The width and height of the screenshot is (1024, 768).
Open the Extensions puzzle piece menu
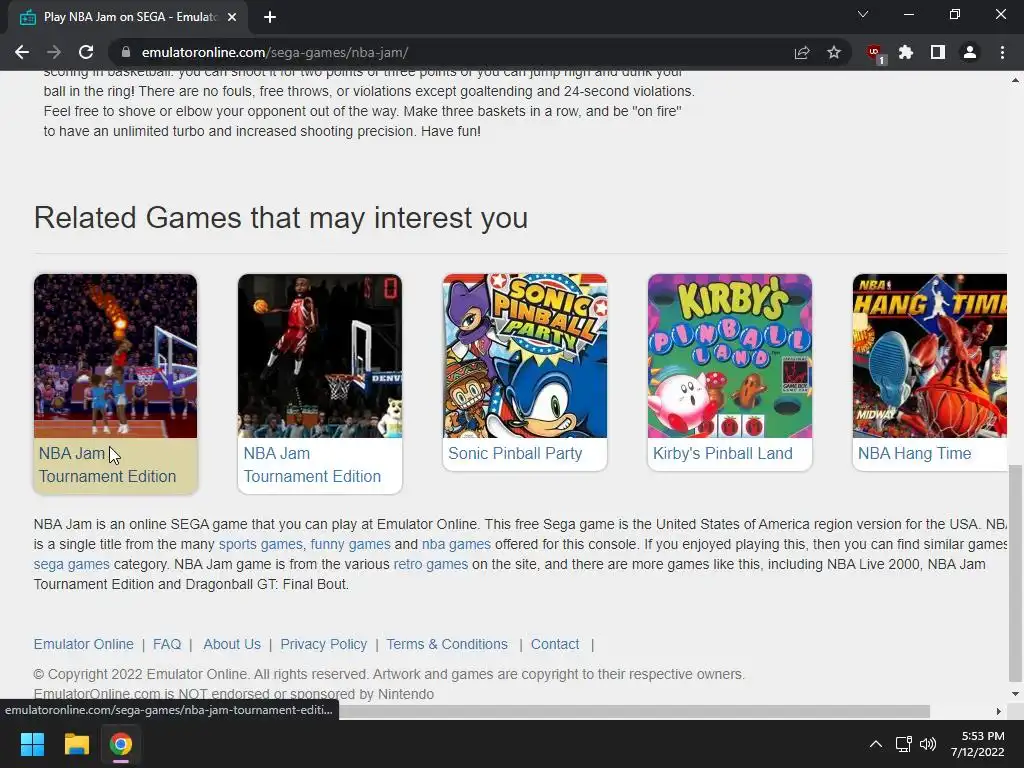tap(906, 52)
